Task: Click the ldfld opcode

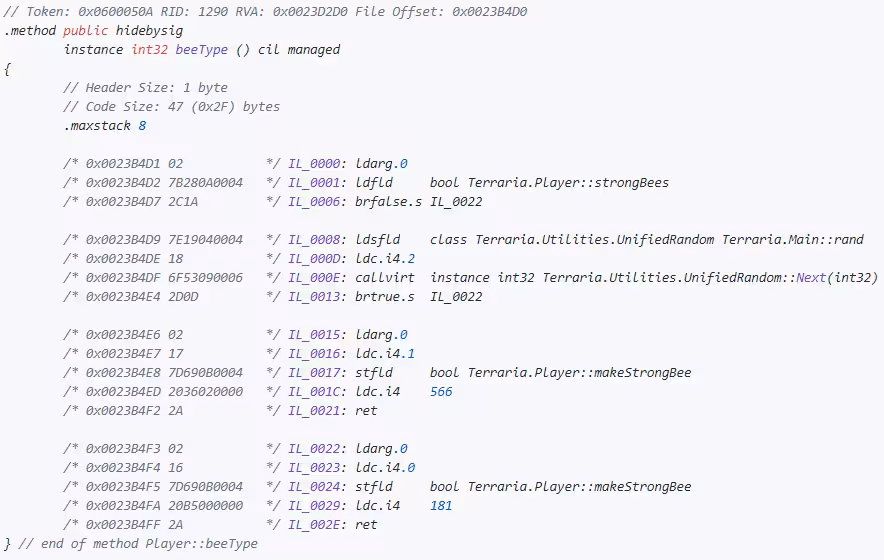Action: (374, 183)
